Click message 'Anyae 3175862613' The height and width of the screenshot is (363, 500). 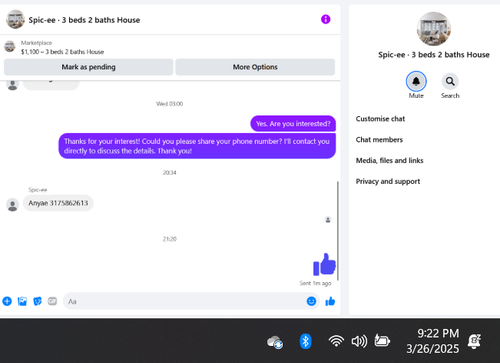pyautogui.click(x=58, y=203)
